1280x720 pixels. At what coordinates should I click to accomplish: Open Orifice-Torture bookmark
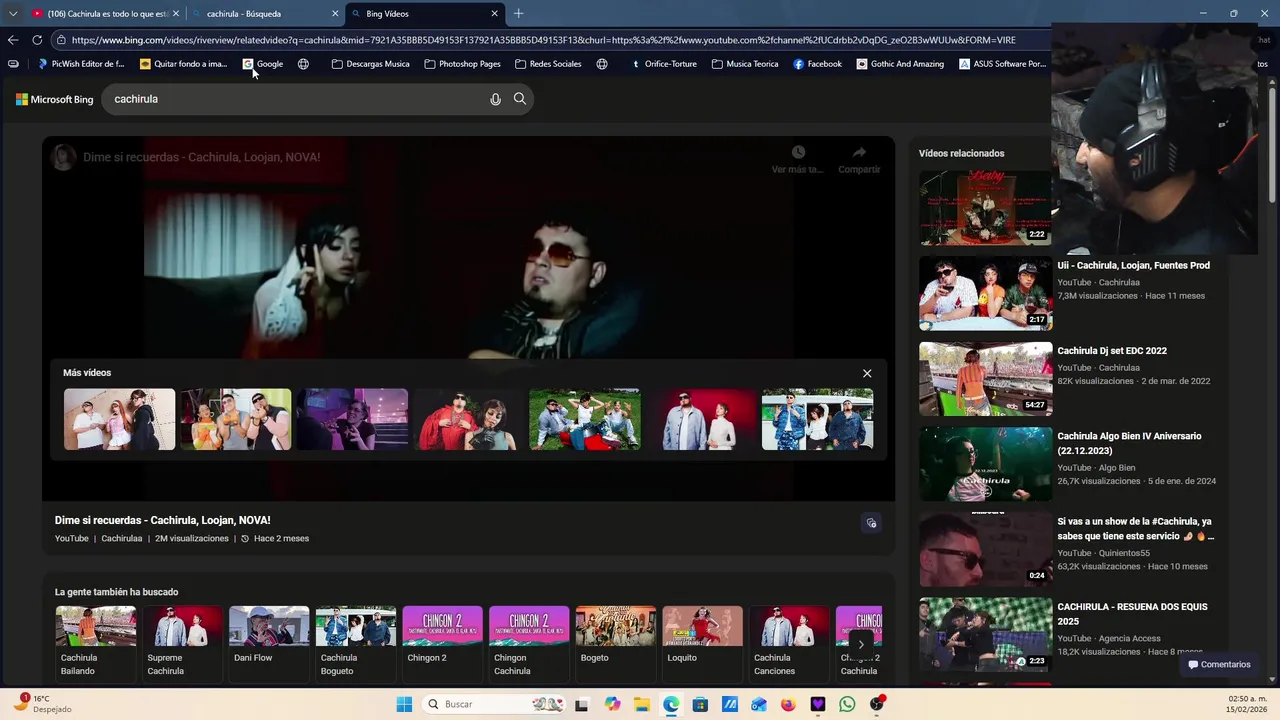(663, 64)
